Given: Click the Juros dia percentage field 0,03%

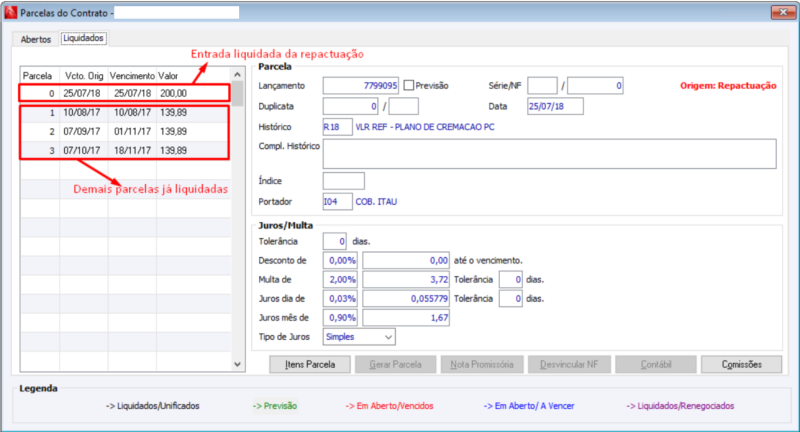Looking at the screenshot, I should (340, 299).
